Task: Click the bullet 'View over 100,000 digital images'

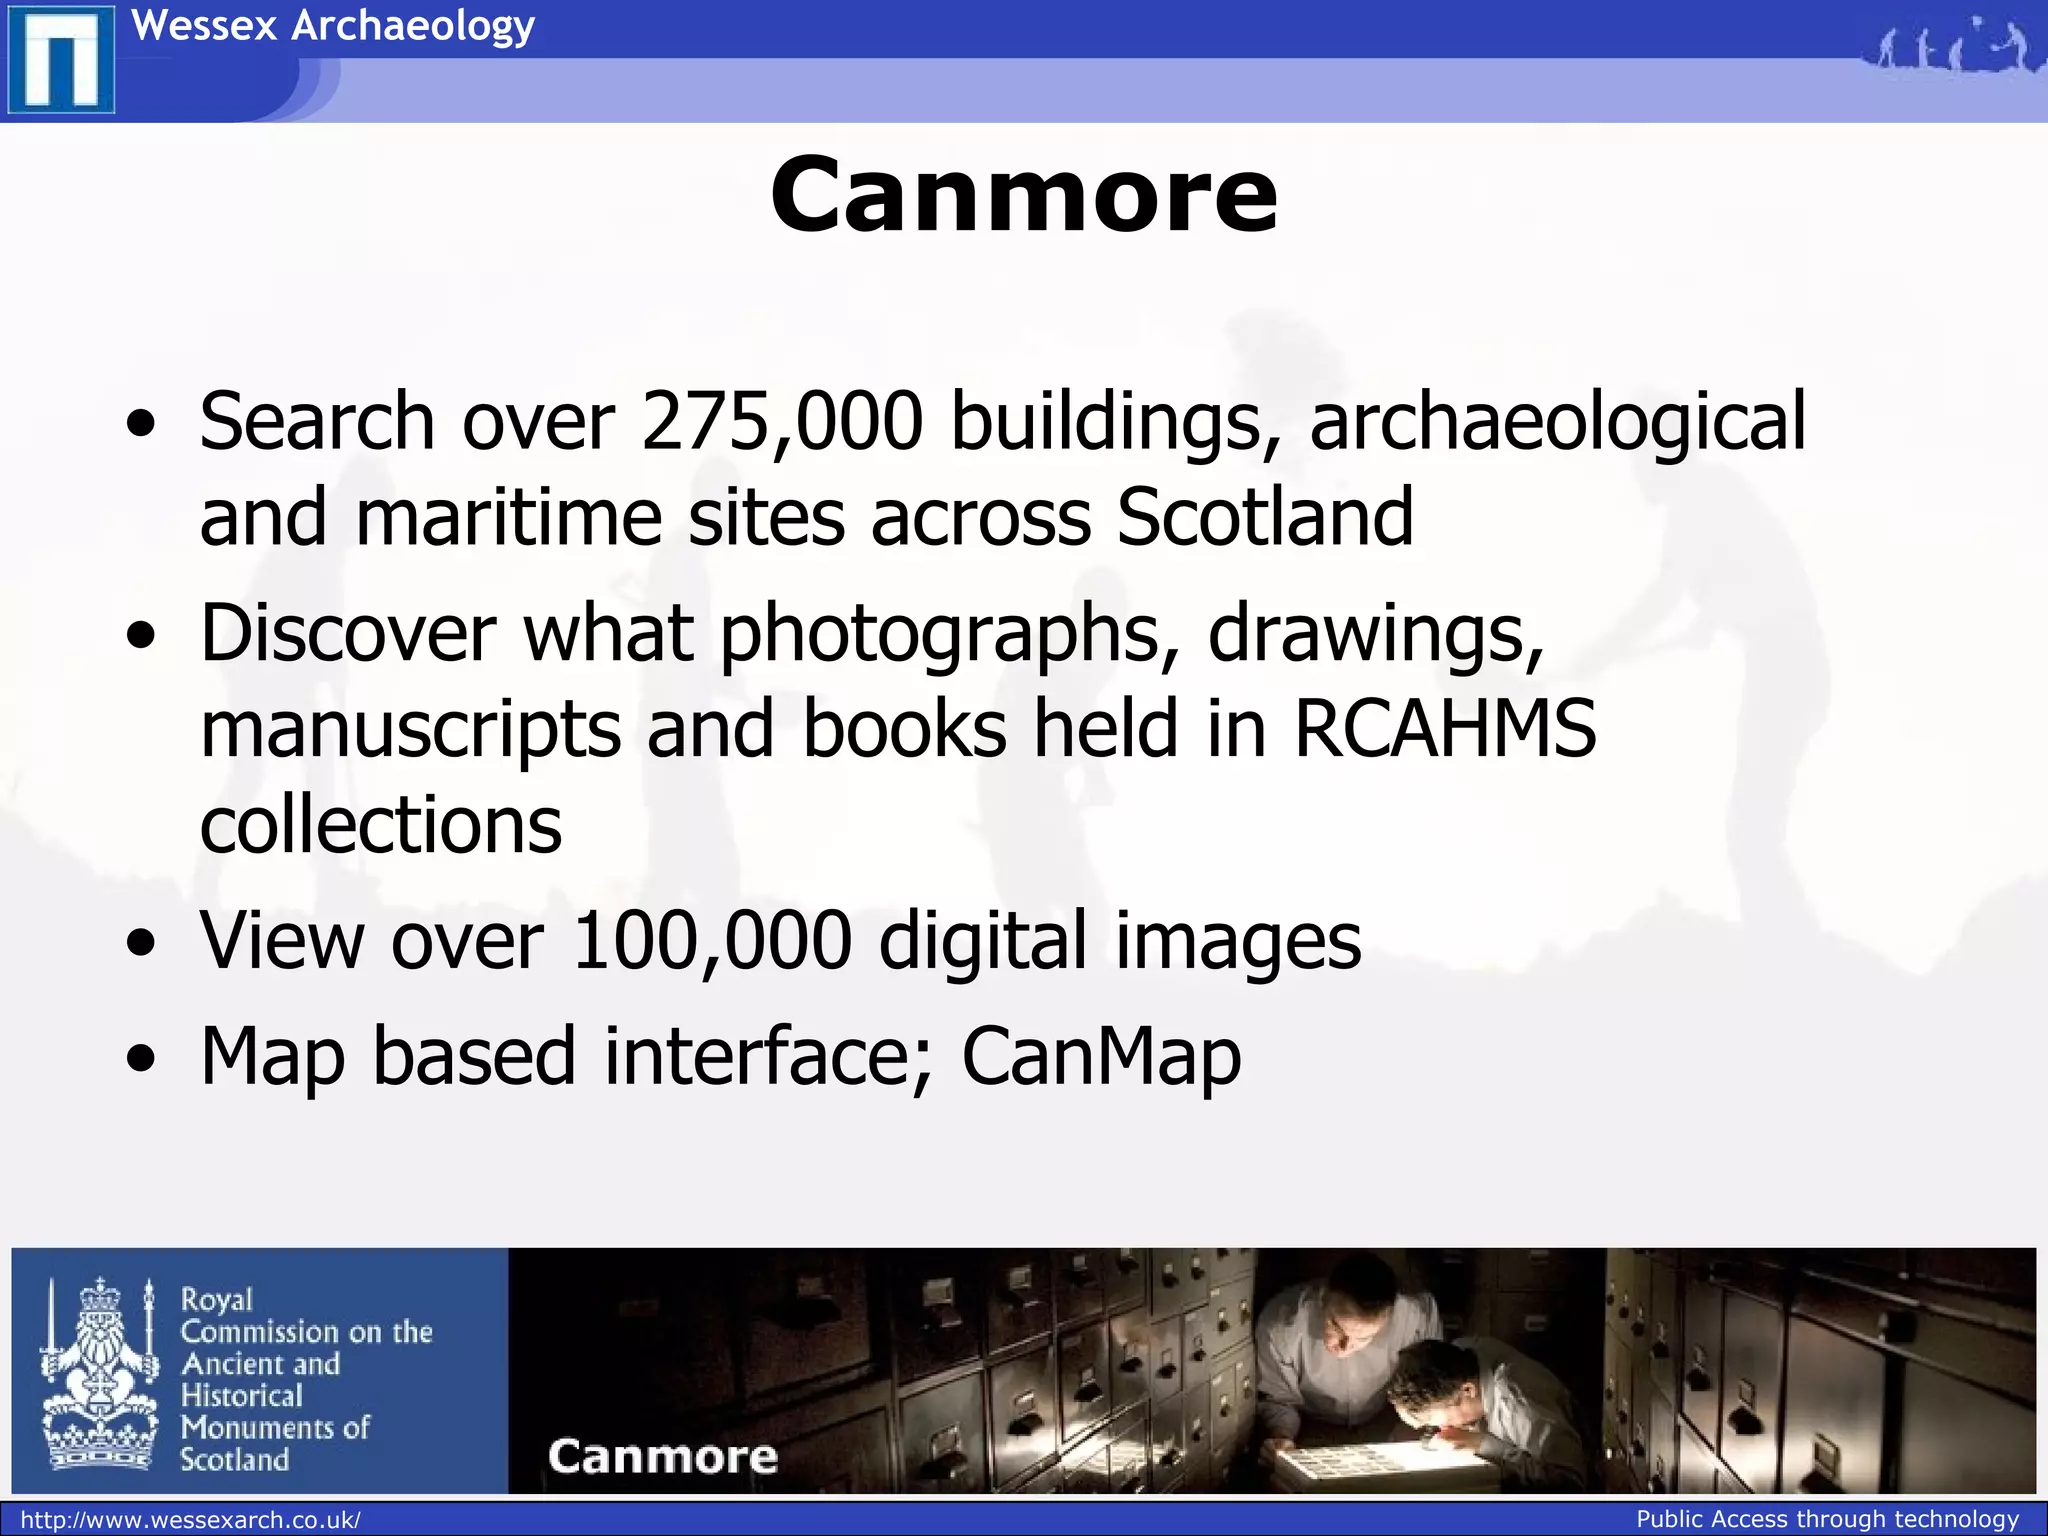Action: [780, 941]
